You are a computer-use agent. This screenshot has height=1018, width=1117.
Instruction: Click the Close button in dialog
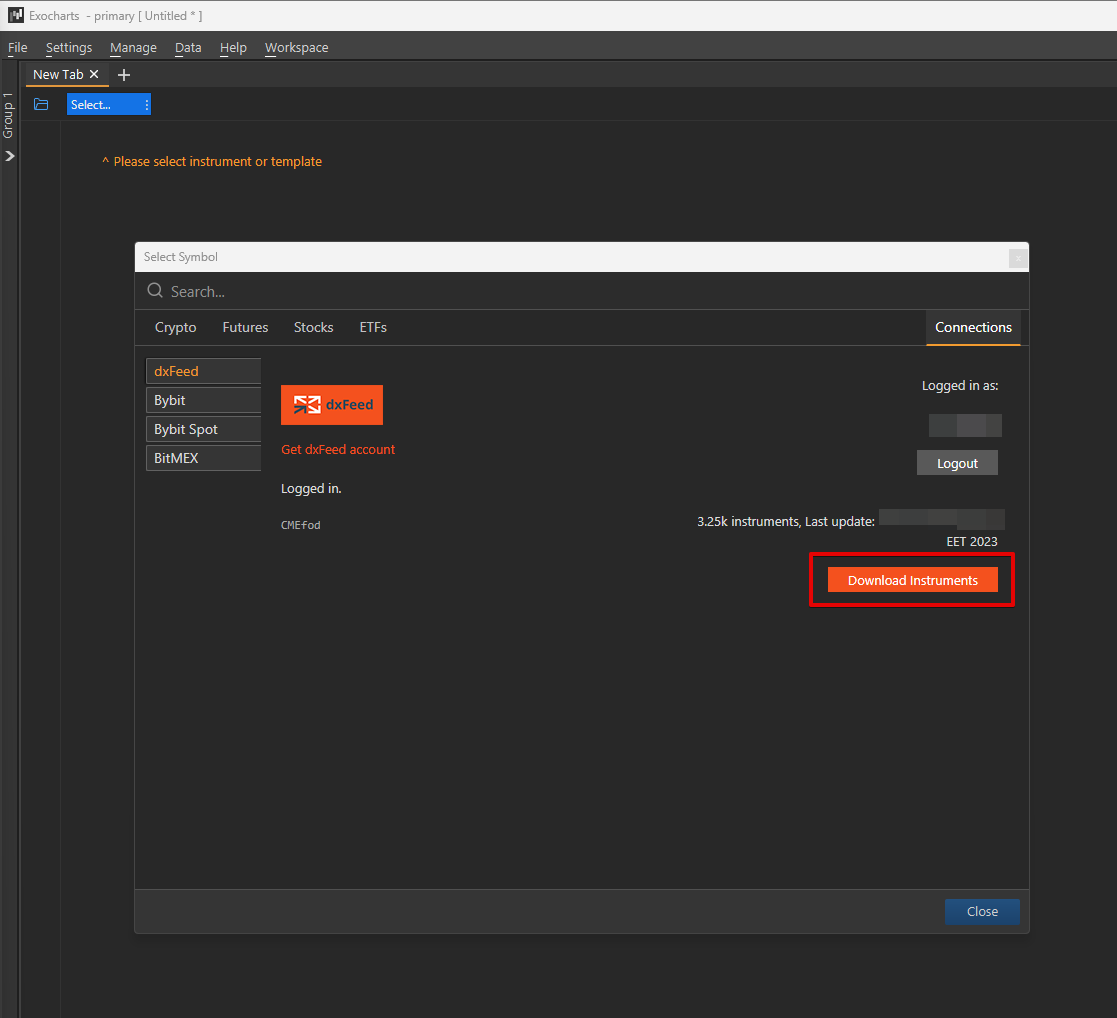982,912
